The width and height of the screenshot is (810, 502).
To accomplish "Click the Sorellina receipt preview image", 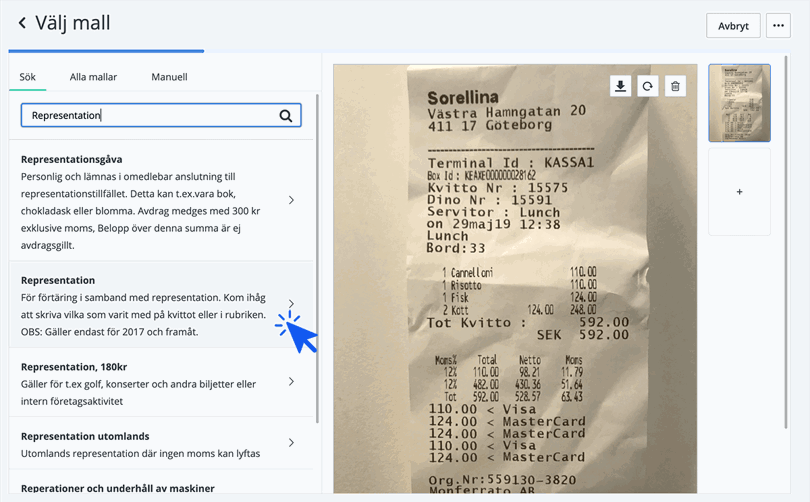I will click(x=515, y=278).
